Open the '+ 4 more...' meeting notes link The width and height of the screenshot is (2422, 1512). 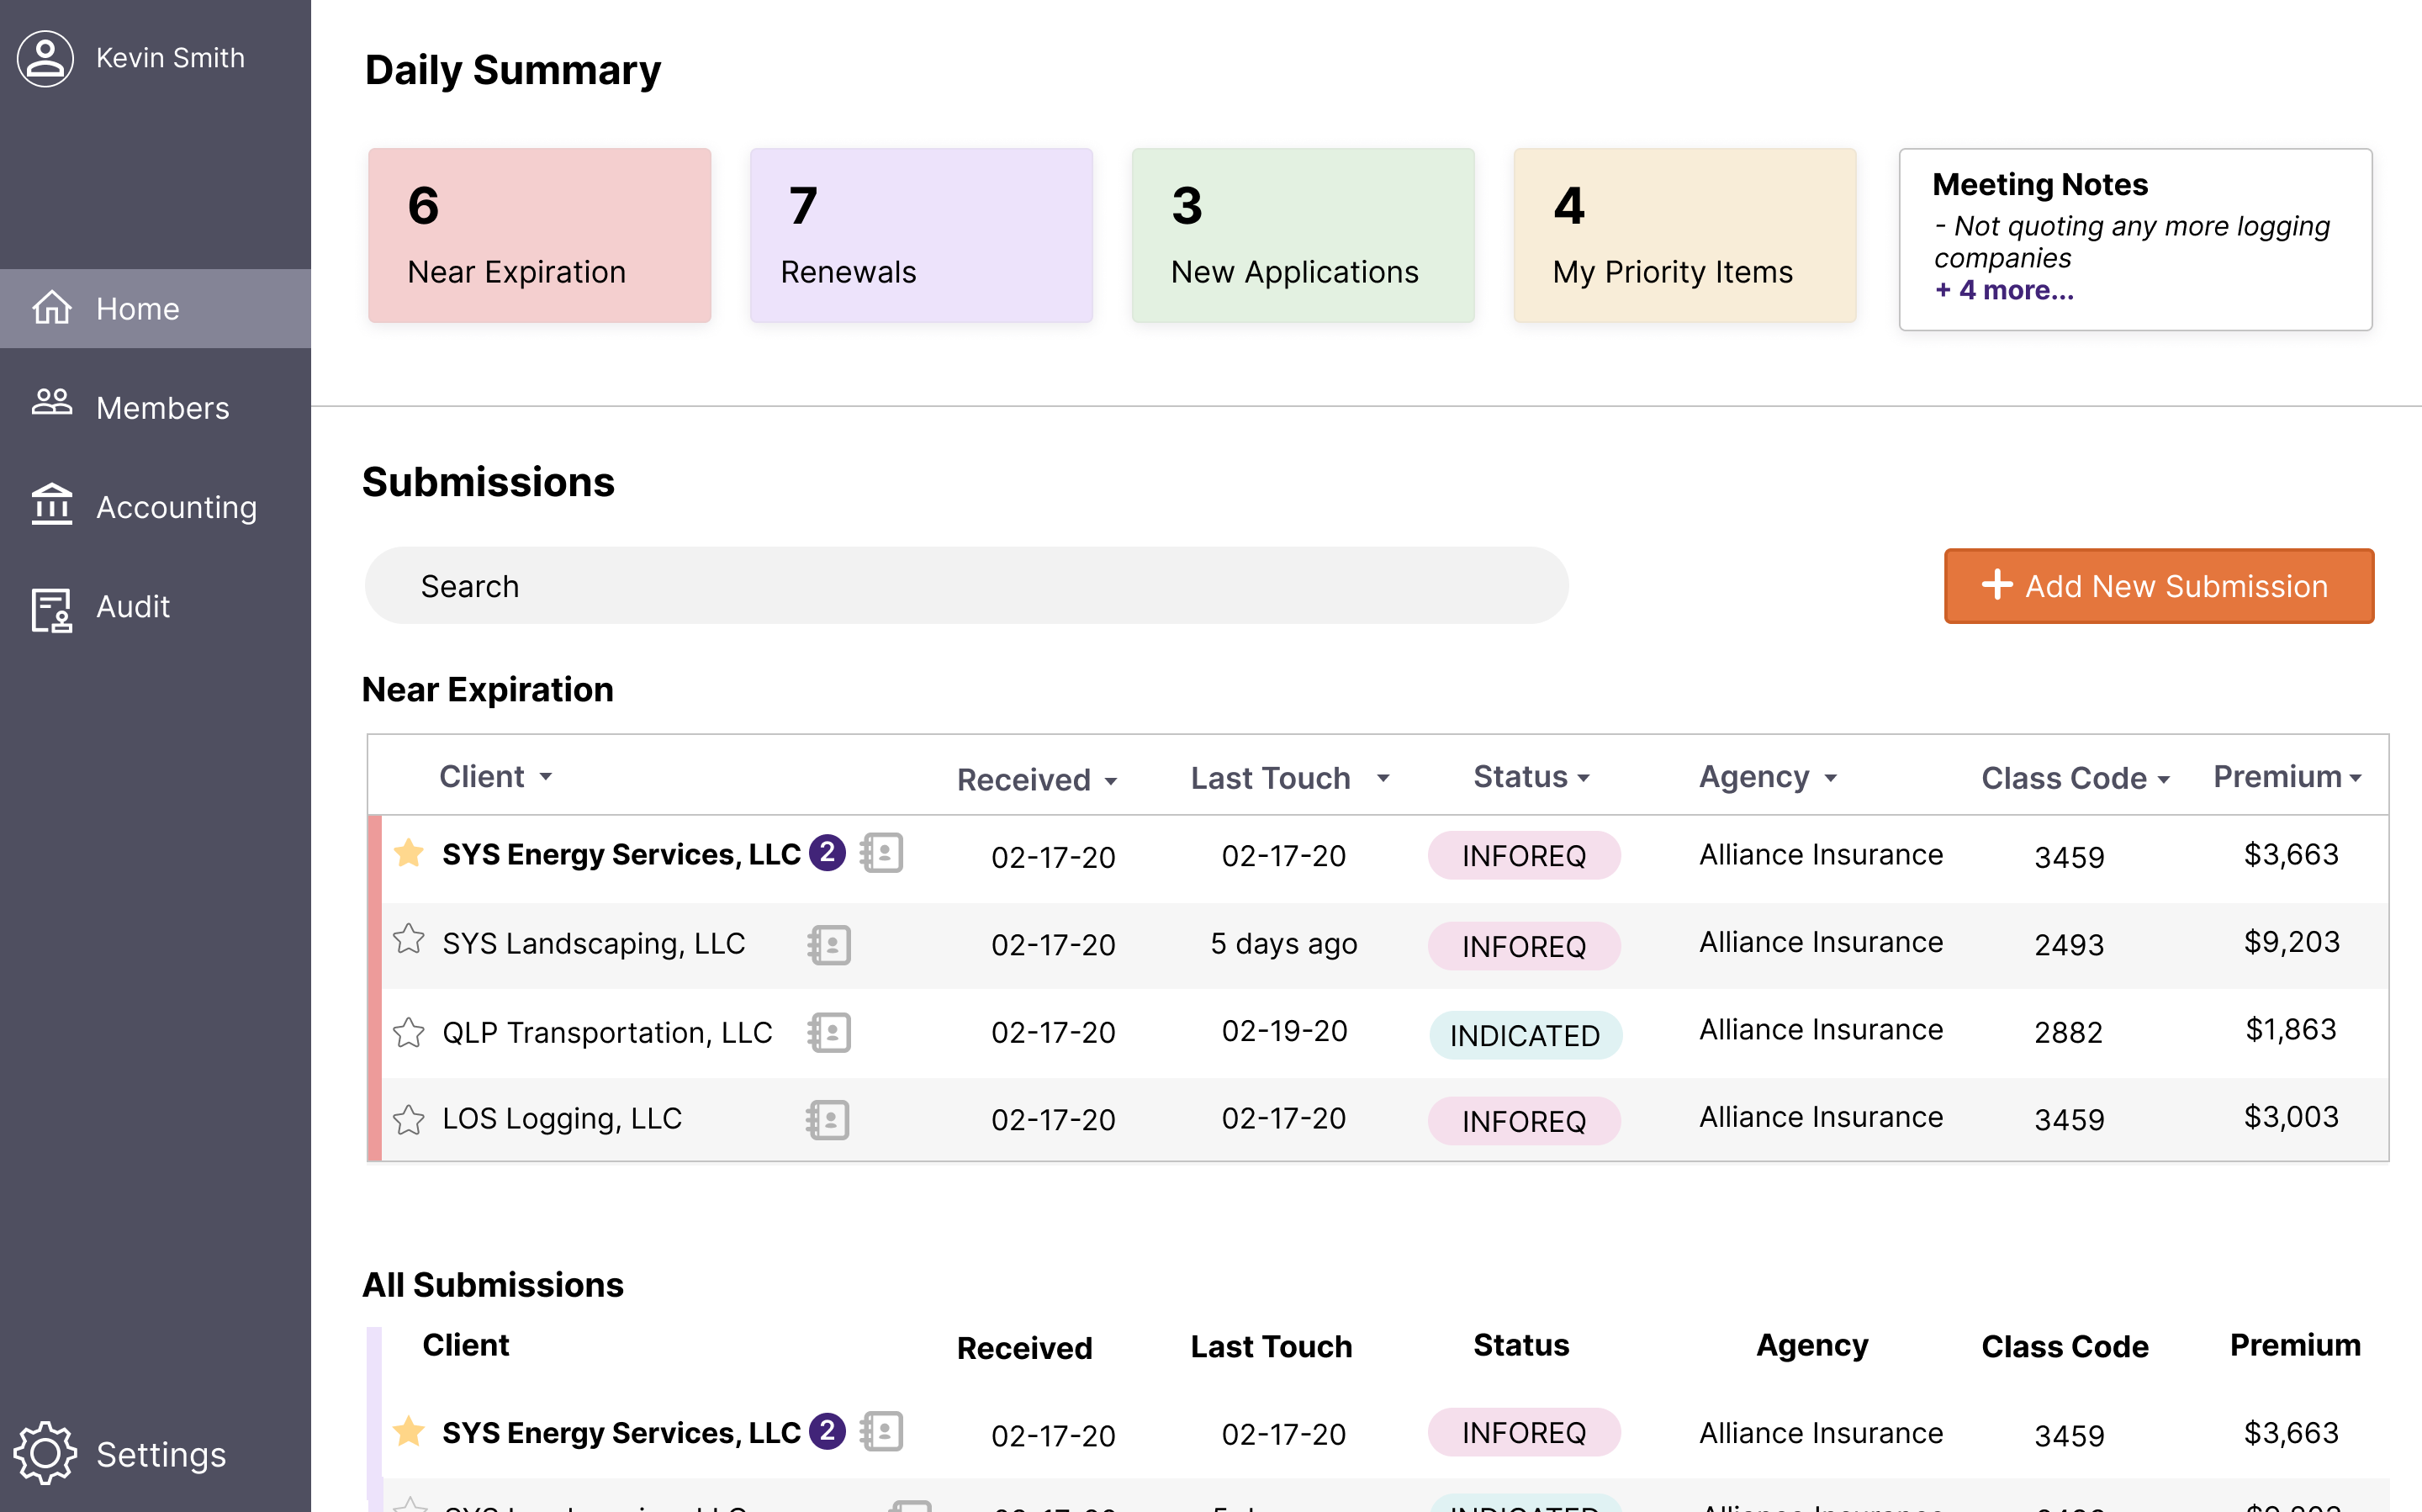tap(2004, 290)
